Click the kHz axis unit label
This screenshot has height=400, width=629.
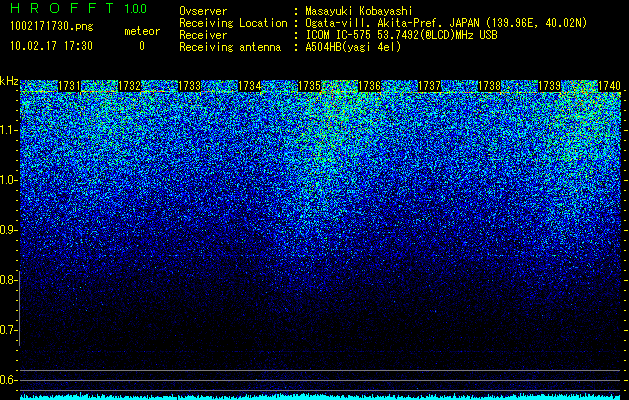point(9,81)
